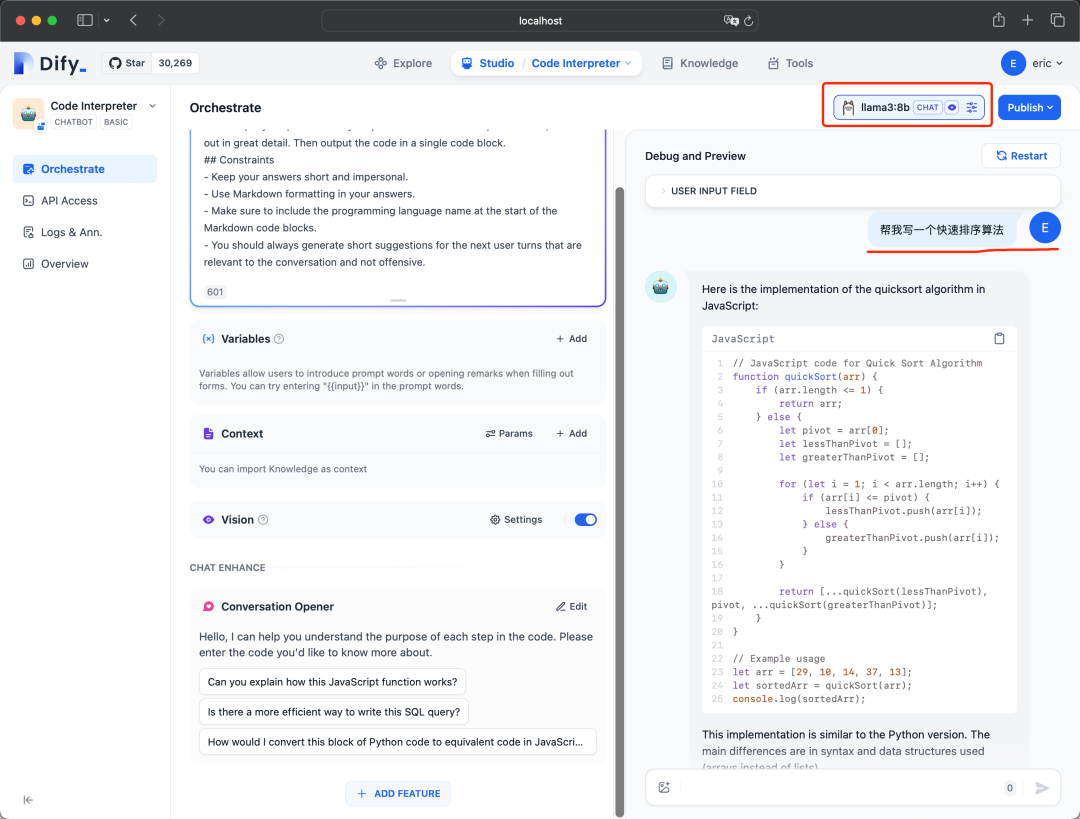Expand the USER INPUT FIELD section

tap(852, 191)
